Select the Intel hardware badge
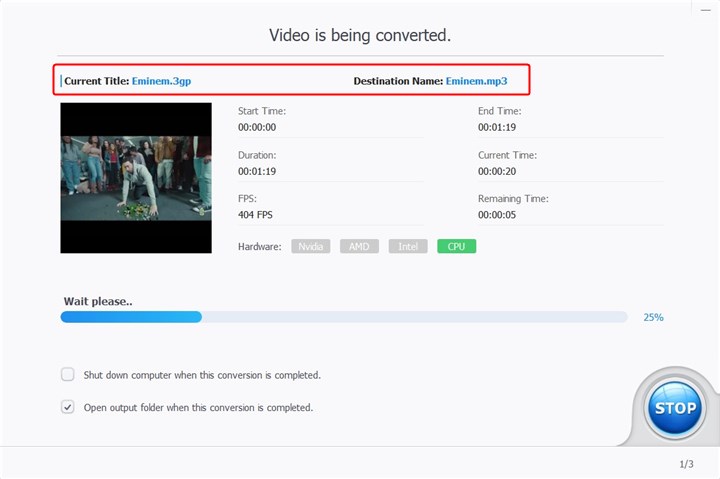The height and width of the screenshot is (479, 720). [x=408, y=246]
